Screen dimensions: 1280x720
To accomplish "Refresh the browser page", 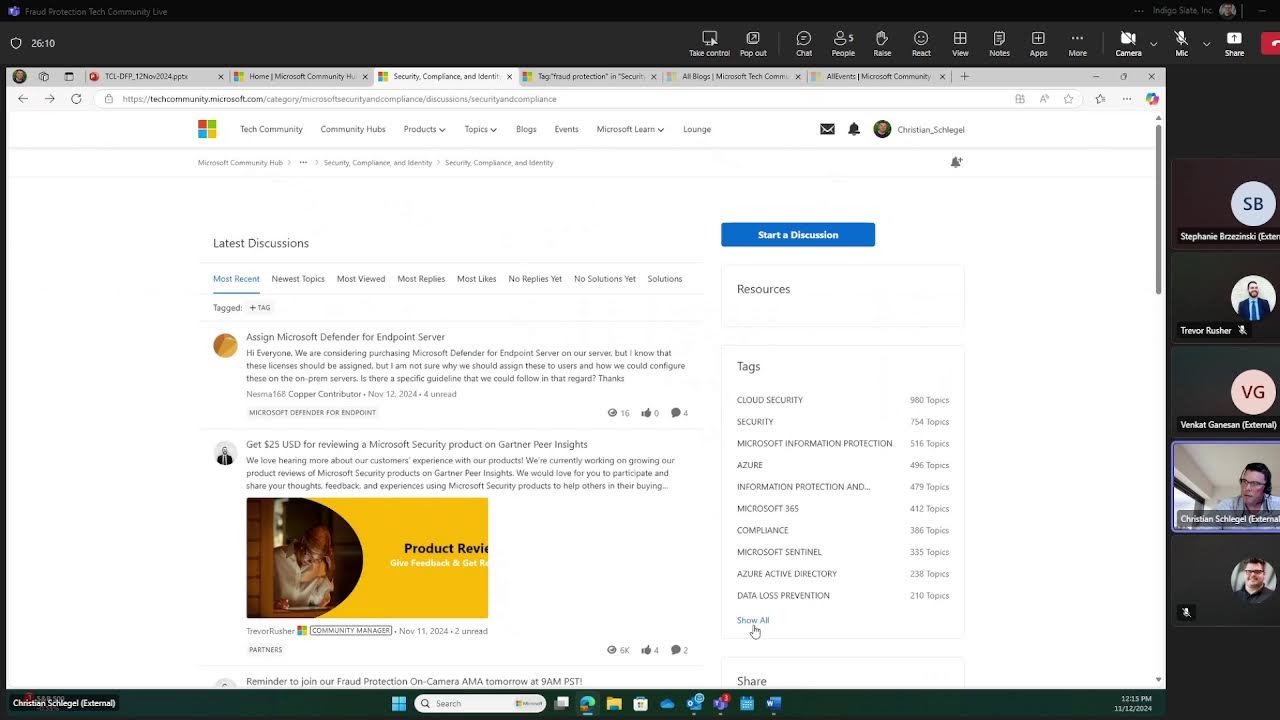I will click(76, 99).
